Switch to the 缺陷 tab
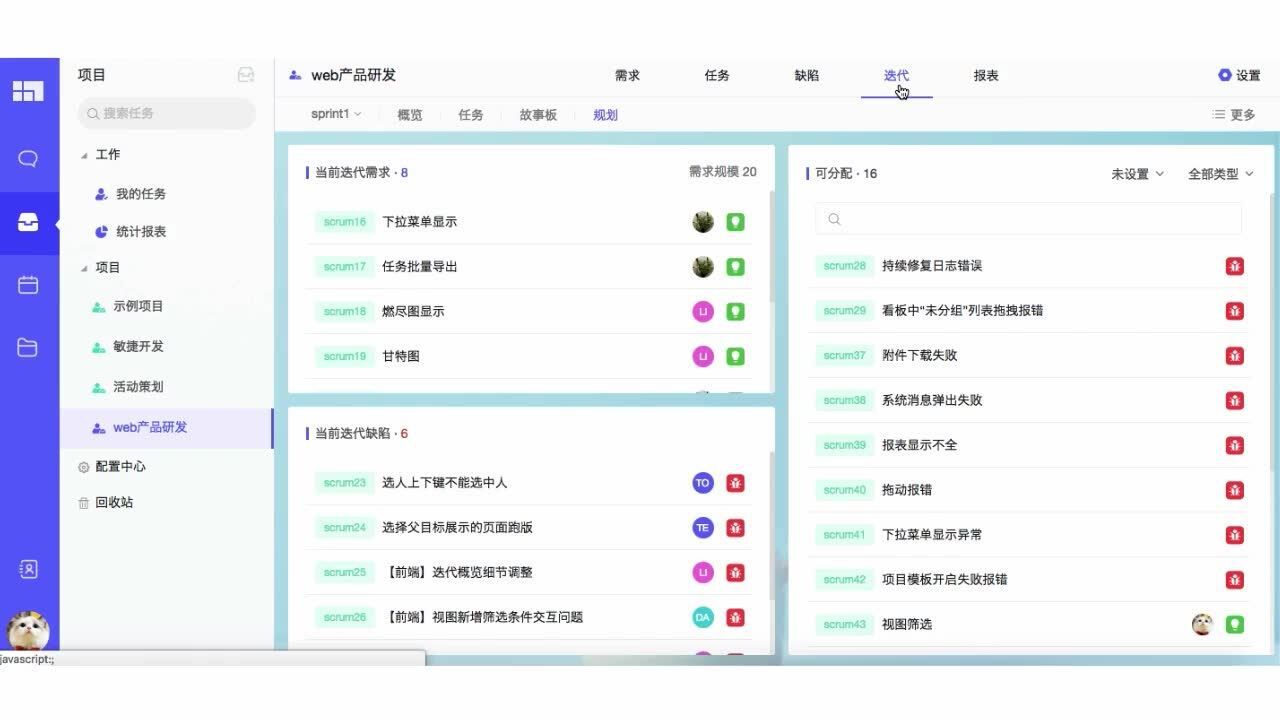Screen dimensions: 1280x720 [x=806, y=74]
